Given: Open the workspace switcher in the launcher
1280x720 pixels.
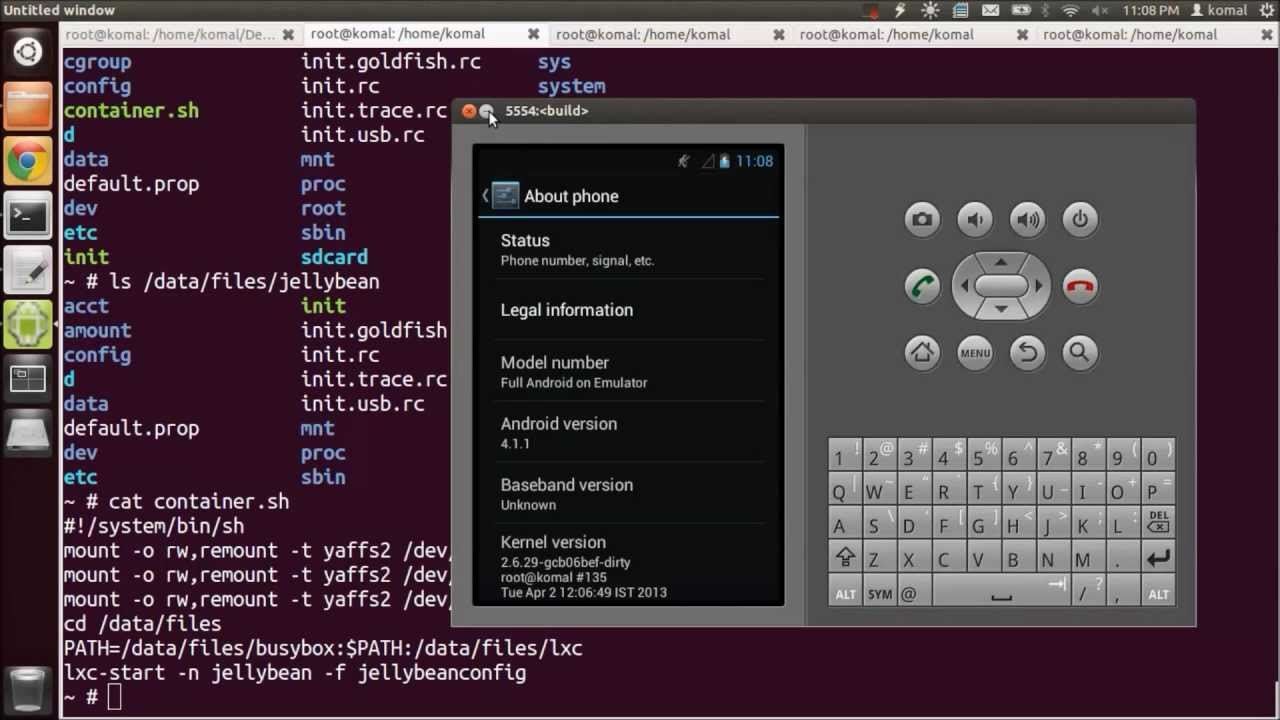Looking at the screenshot, I should click(x=28, y=379).
